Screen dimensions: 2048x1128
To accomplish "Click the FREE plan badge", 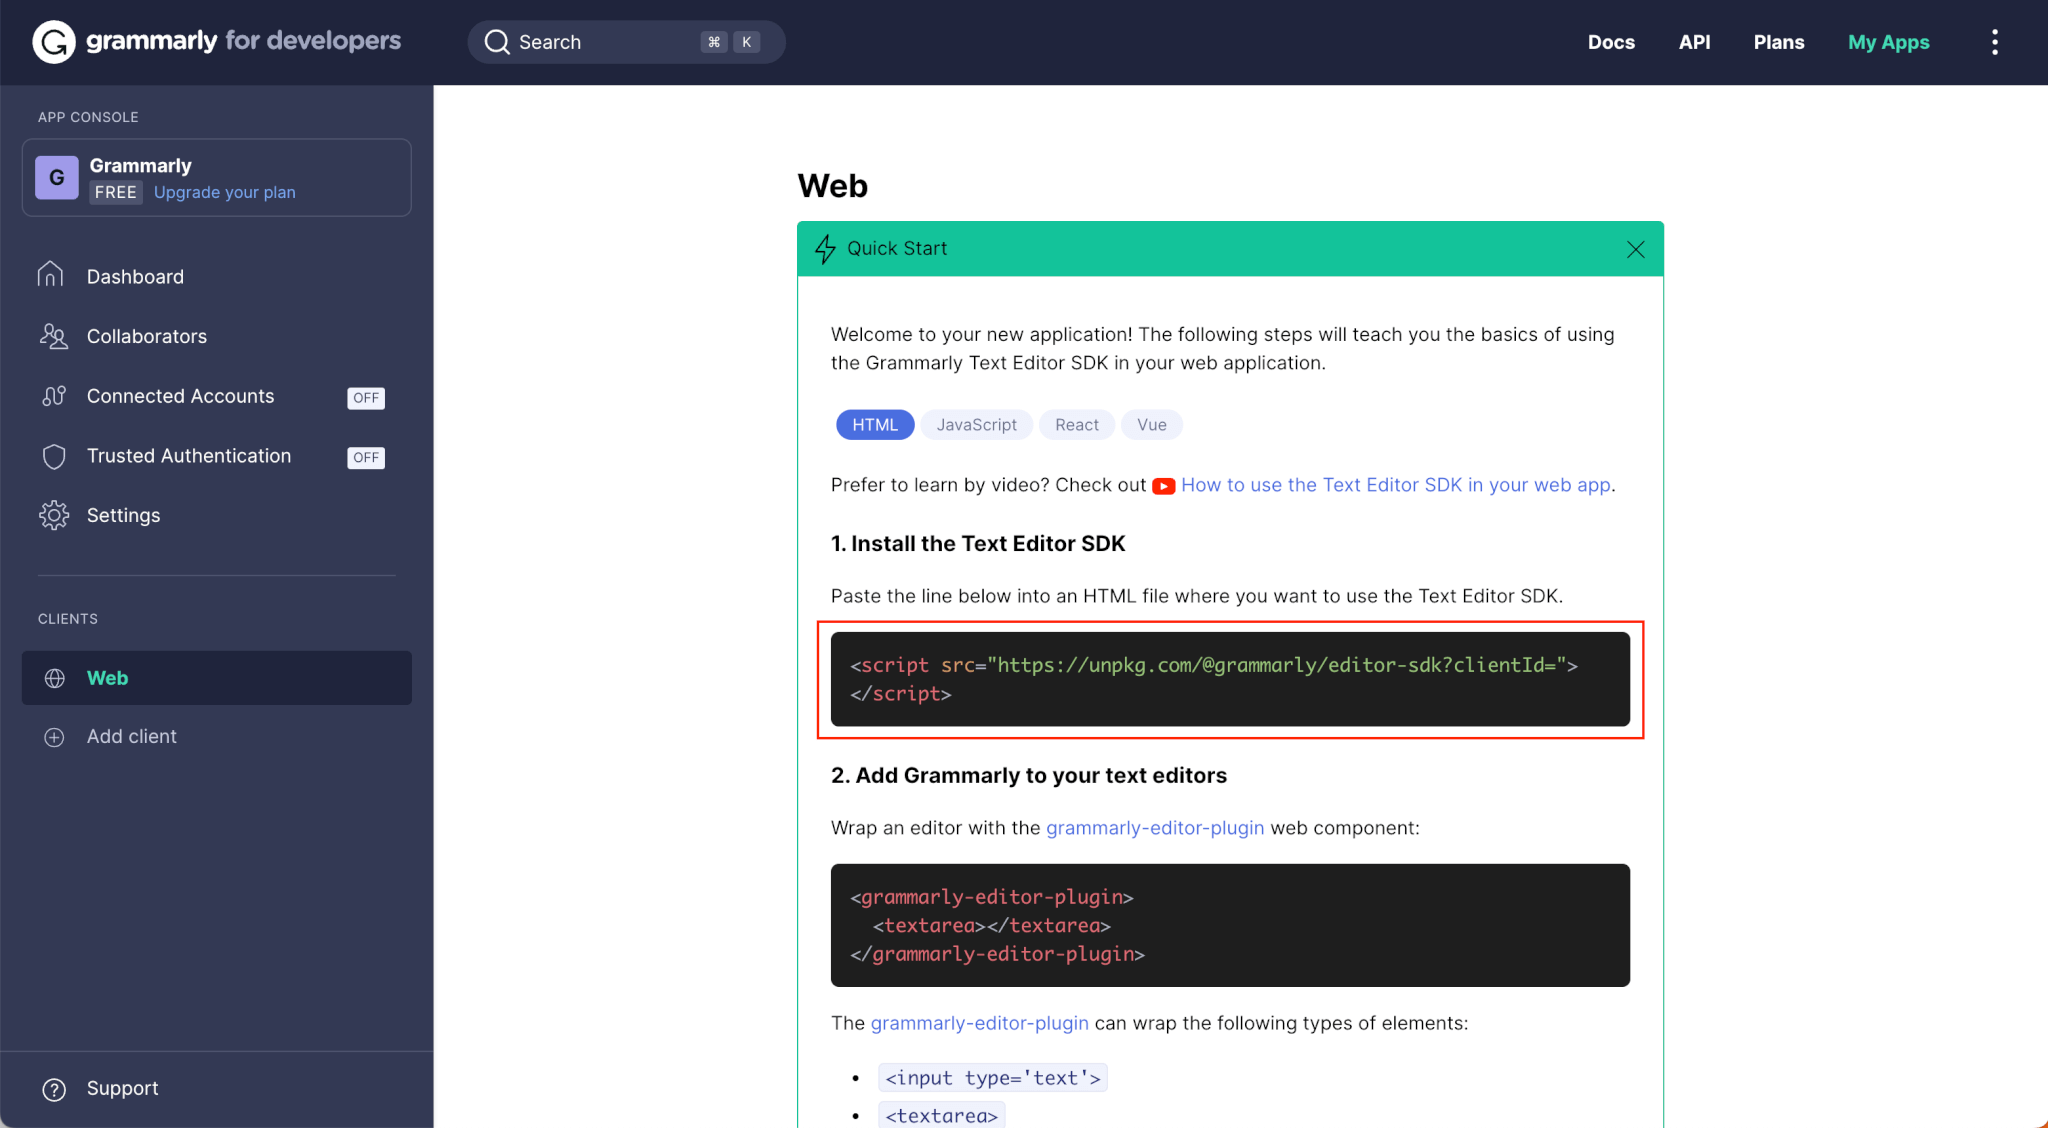I will pyautogui.click(x=116, y=192).
